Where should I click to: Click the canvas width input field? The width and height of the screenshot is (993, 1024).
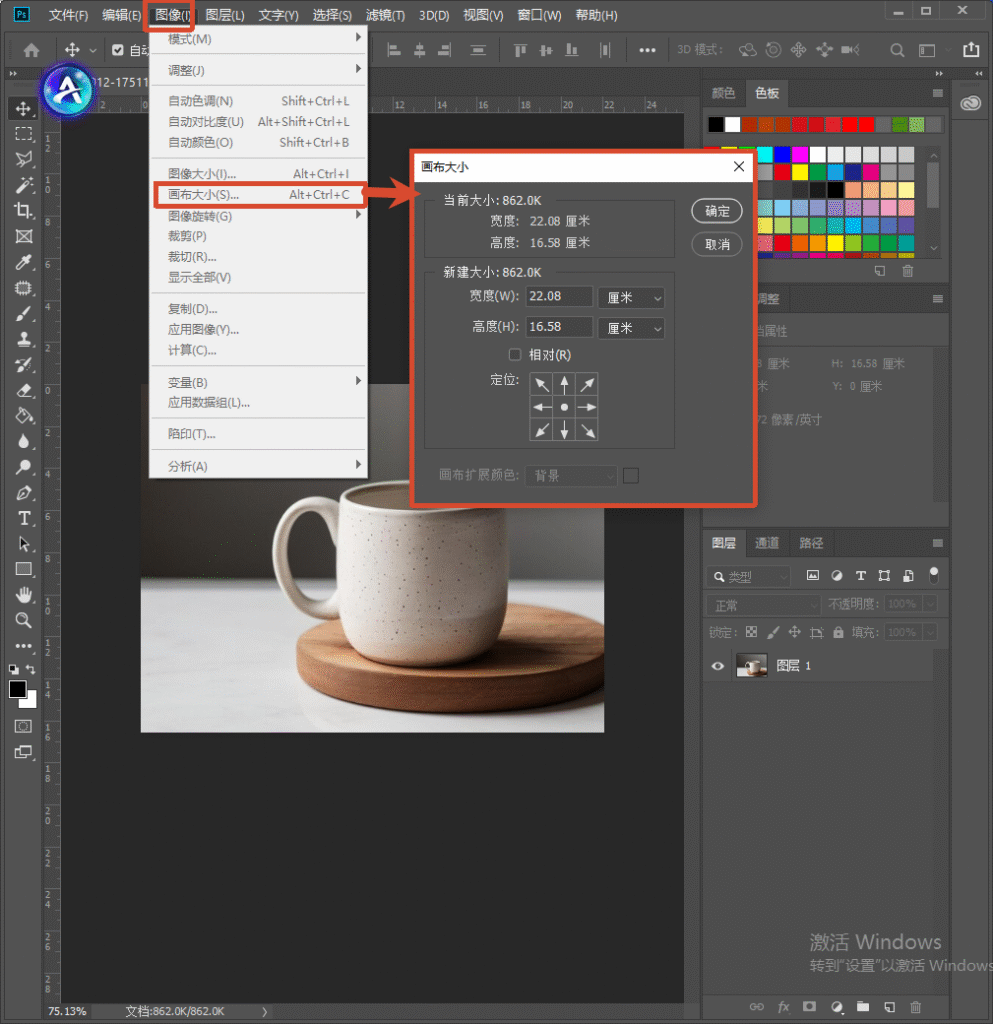coord(559,296)
